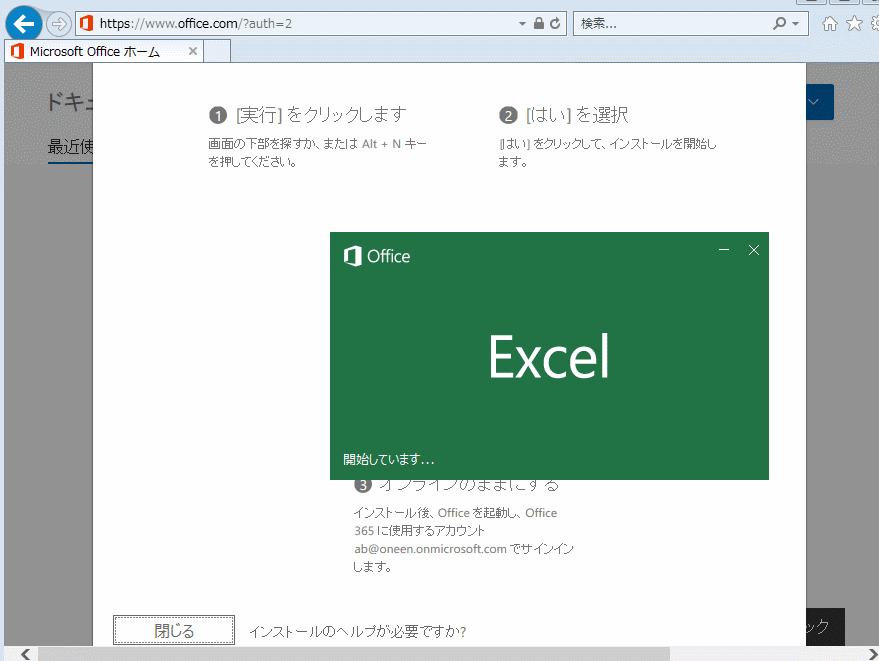Screen dimensions: 879x661
Task: Select the 最近使 tab behind the dialog
Action: pyautogui.click(x=70, y=147)
